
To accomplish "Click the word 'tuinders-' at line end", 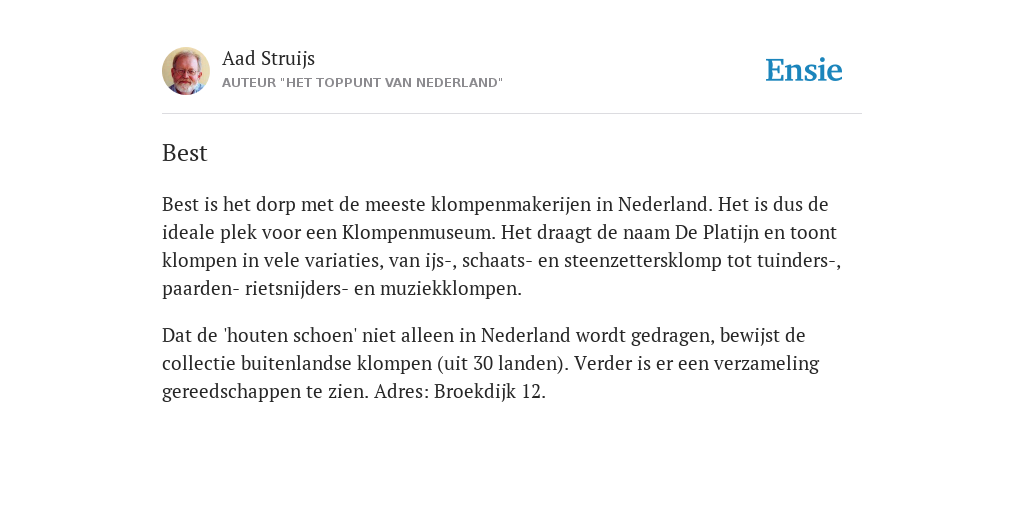I will 799,261.
